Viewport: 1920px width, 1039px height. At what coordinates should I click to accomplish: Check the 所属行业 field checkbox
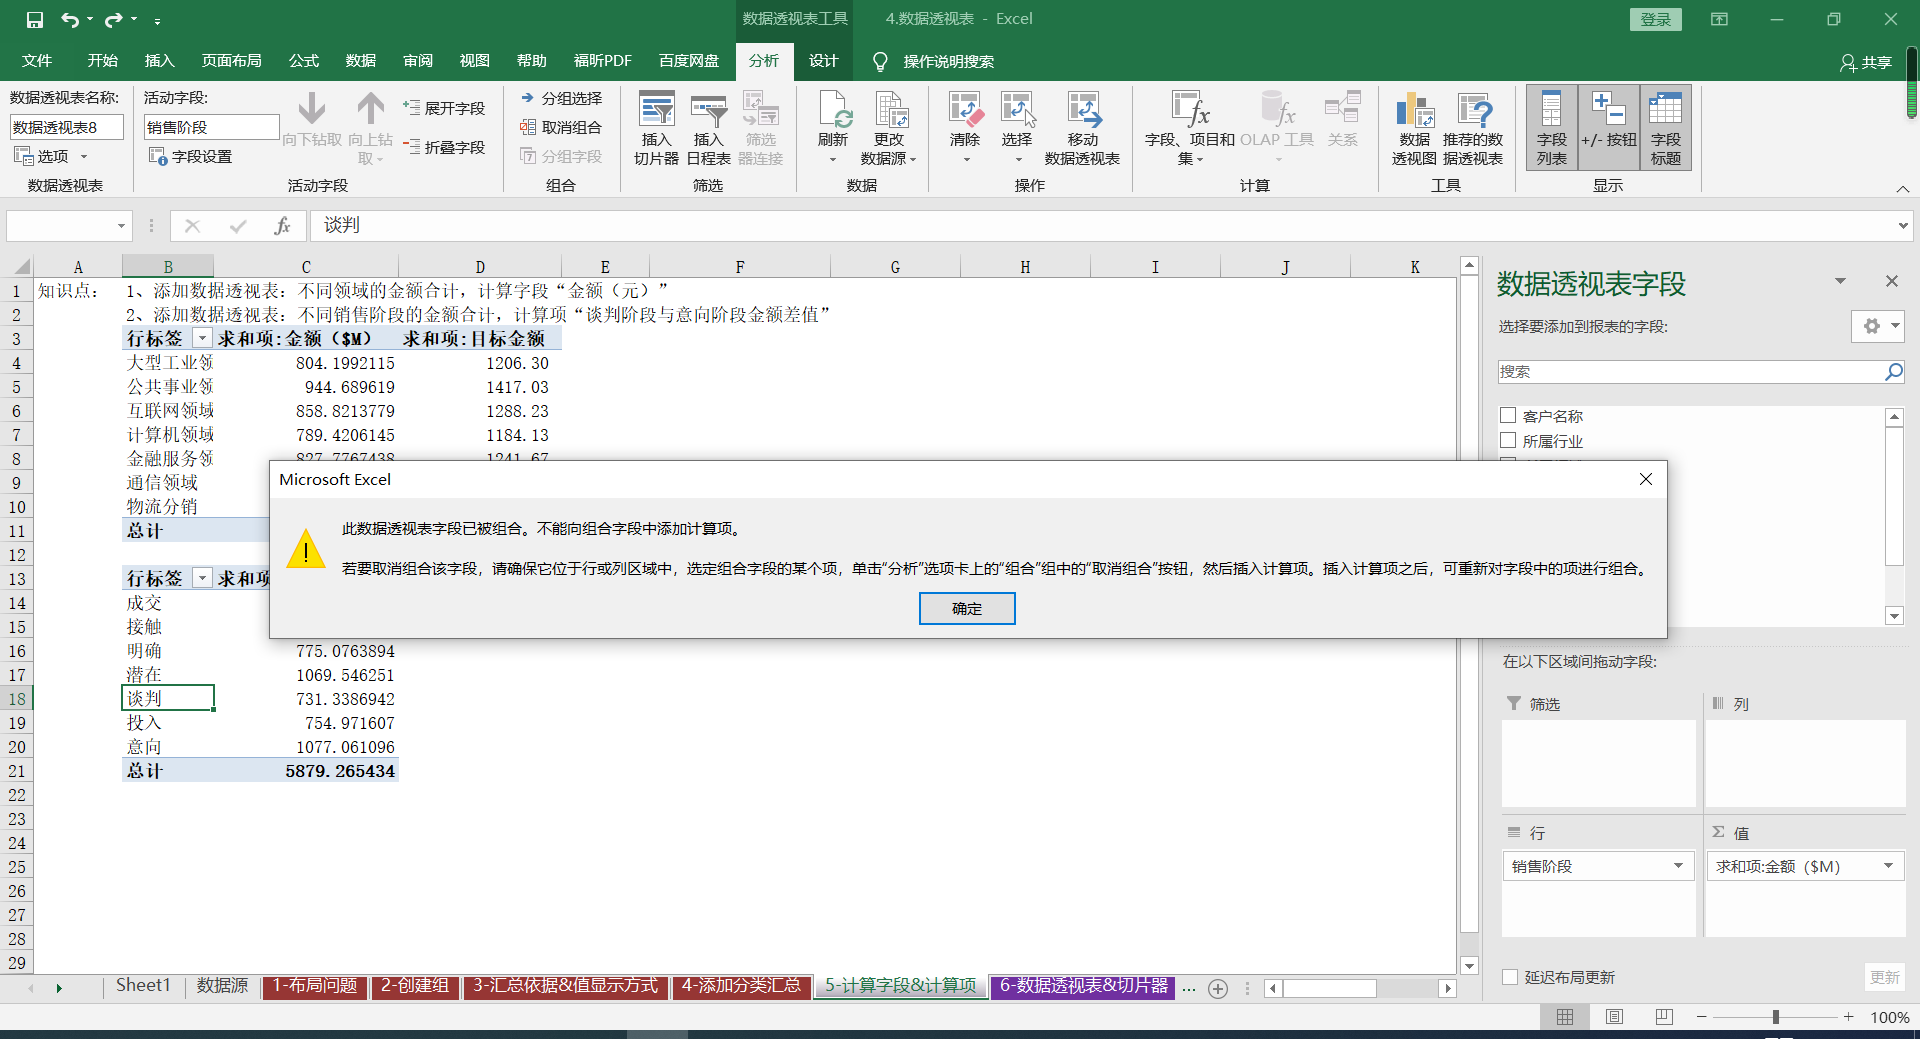[1508, 440]
